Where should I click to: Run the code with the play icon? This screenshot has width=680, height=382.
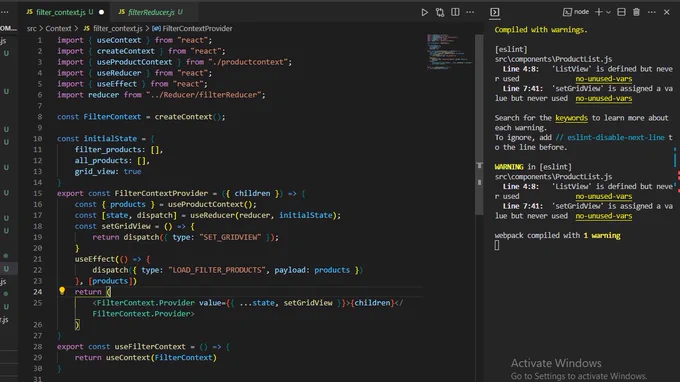(x=425, y=12)
